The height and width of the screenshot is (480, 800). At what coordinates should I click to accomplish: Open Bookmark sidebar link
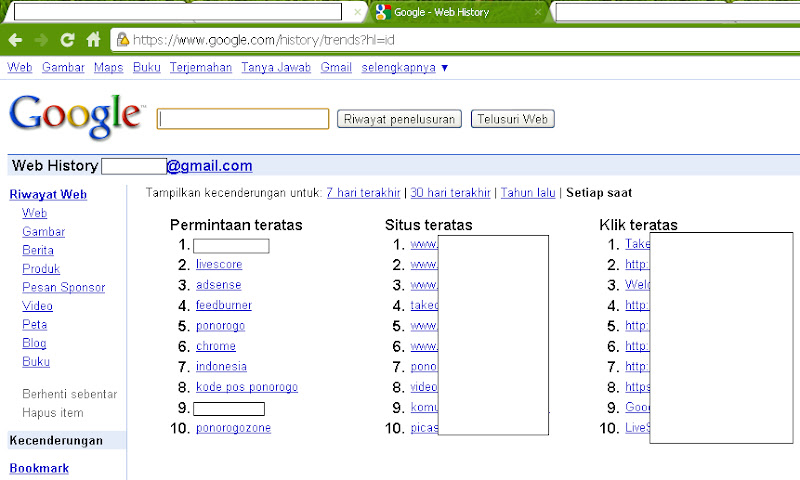pyautogui.click(x=39, y=468)
